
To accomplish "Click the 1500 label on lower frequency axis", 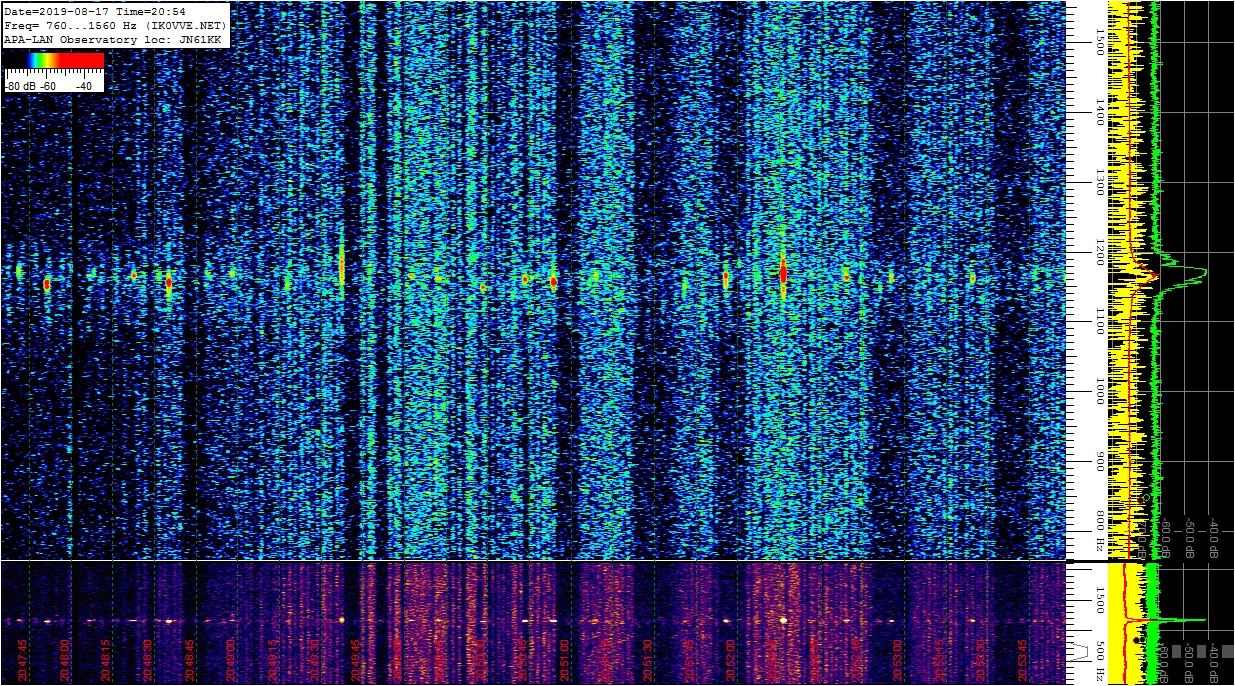I will tap(1100, 599).
